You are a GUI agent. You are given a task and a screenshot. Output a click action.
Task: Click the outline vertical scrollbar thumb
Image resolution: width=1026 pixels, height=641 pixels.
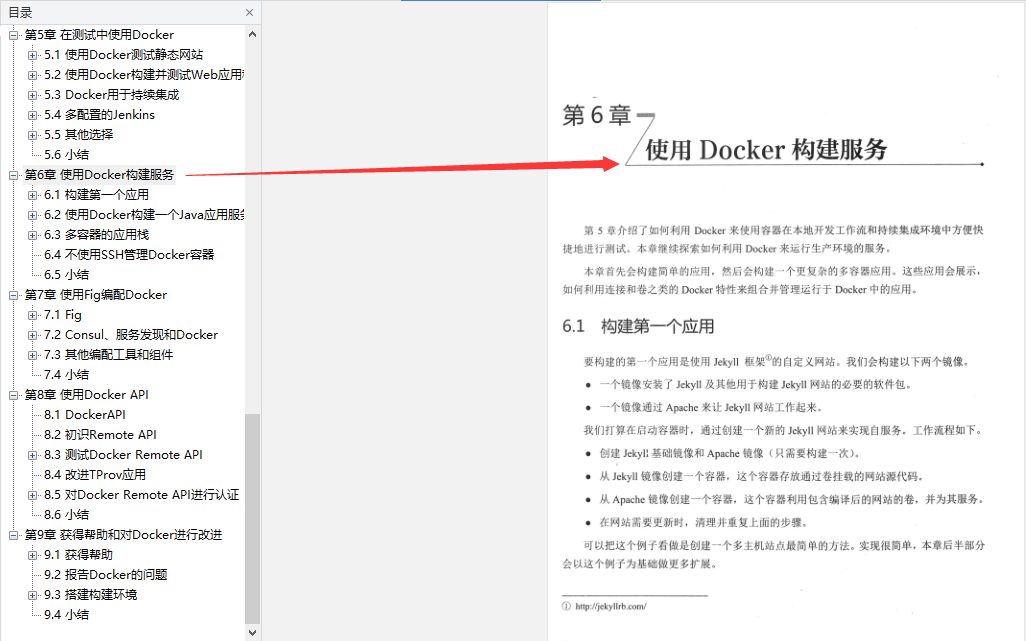click(x=253, y=519)
